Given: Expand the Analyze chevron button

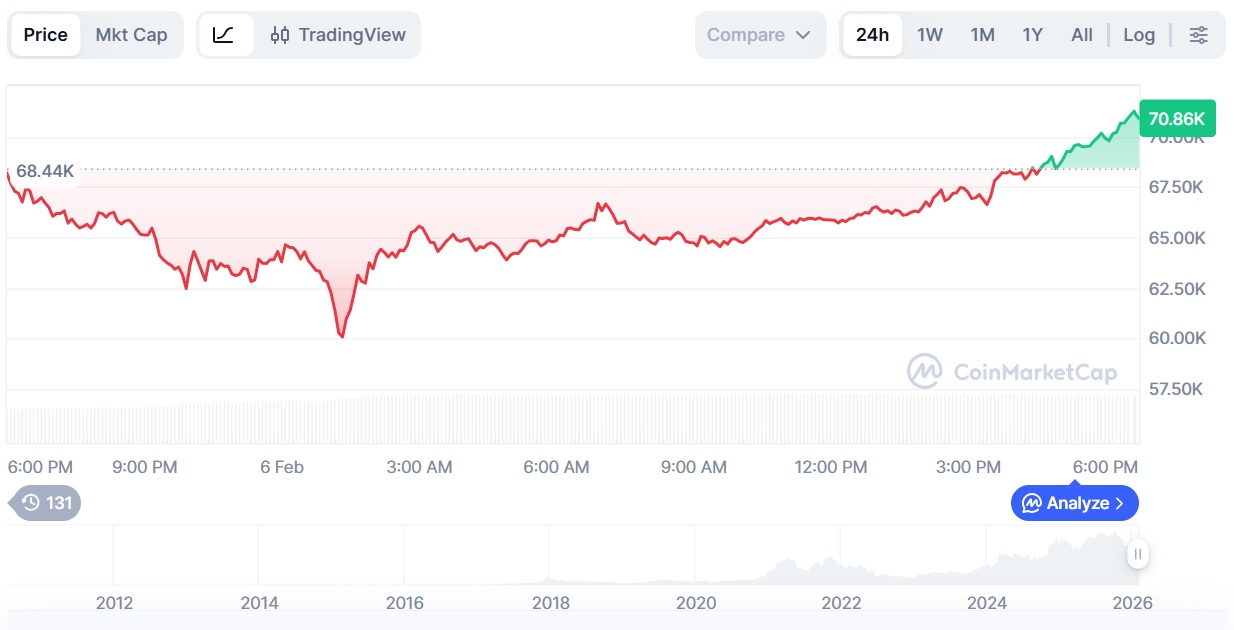Looking at the screenshot, I should point(1074,503).
